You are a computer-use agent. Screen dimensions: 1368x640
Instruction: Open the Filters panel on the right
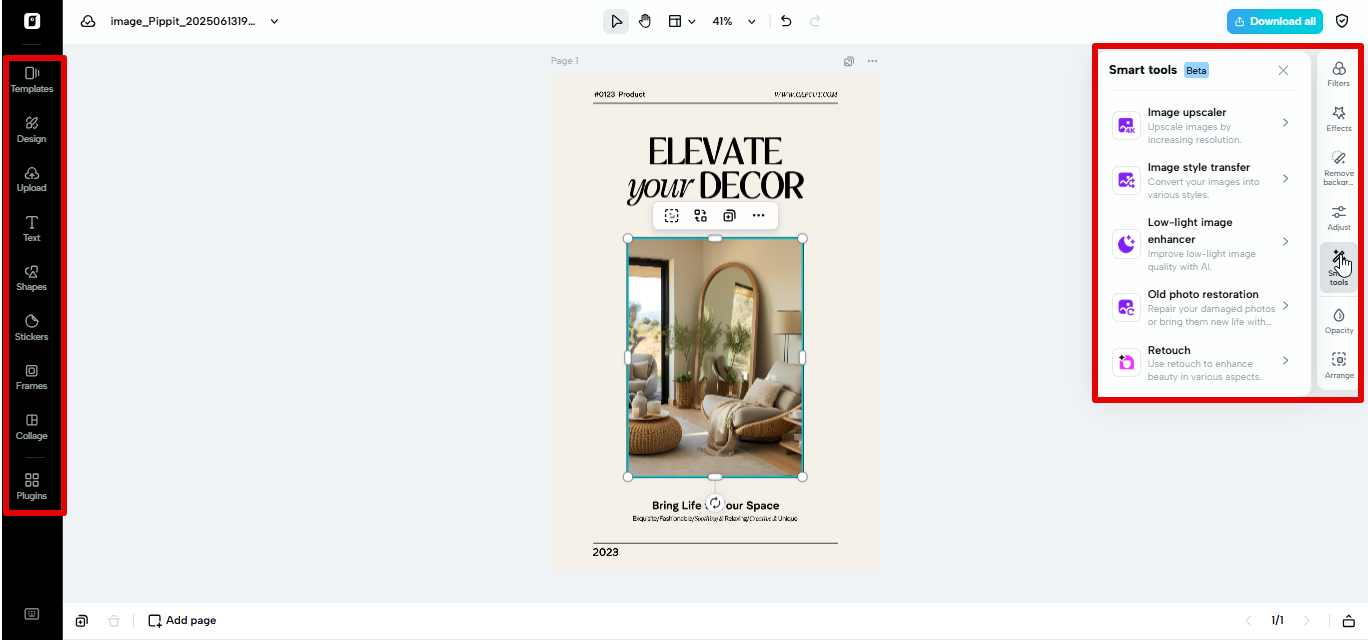click(1338, 72)
